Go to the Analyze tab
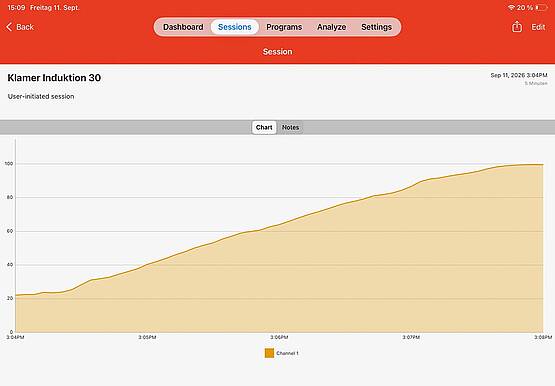 coord(331,27)
